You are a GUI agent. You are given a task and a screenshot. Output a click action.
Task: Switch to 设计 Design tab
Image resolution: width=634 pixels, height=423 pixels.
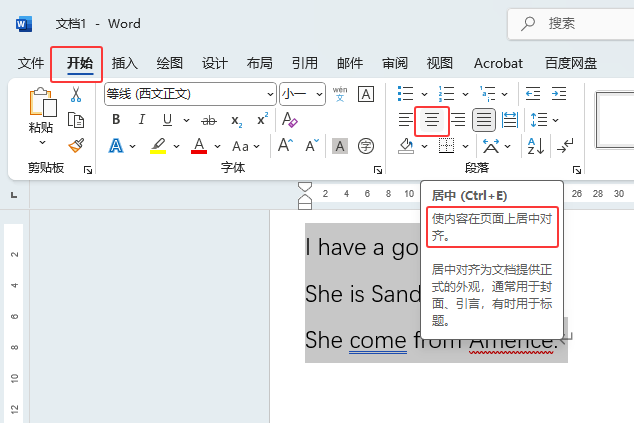215,63
